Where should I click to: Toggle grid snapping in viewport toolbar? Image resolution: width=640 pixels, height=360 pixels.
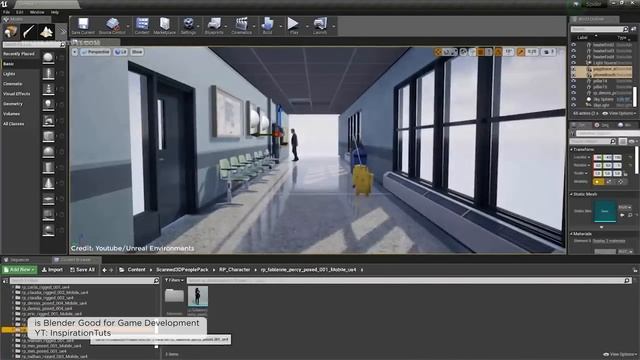(481, 52)
